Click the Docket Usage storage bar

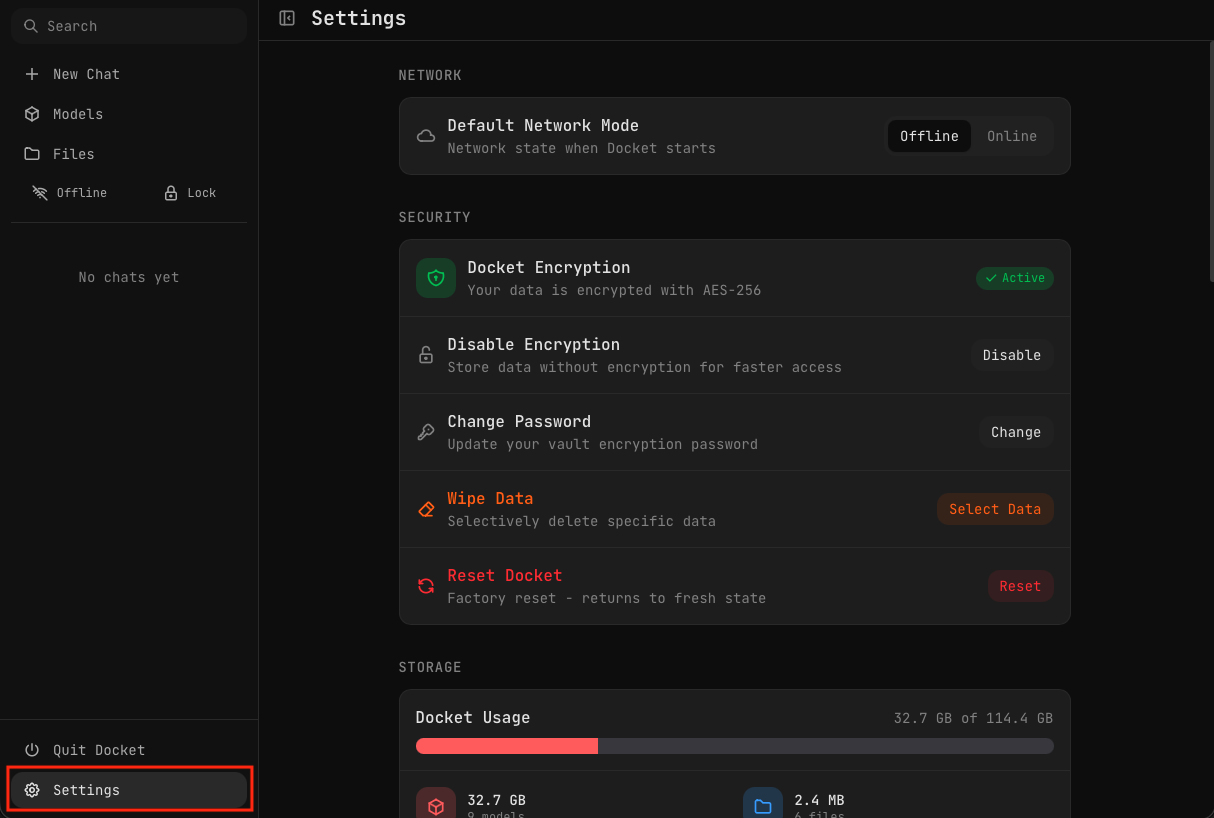tap(734, 746)
